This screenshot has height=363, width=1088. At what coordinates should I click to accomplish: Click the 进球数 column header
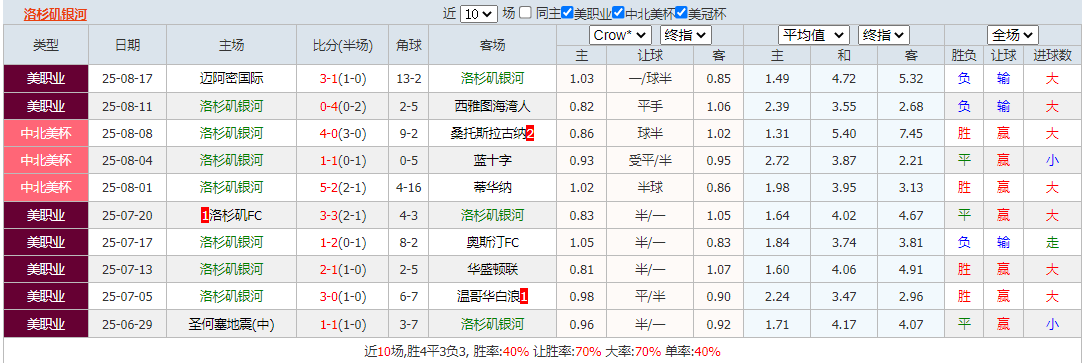point(1052,56)
